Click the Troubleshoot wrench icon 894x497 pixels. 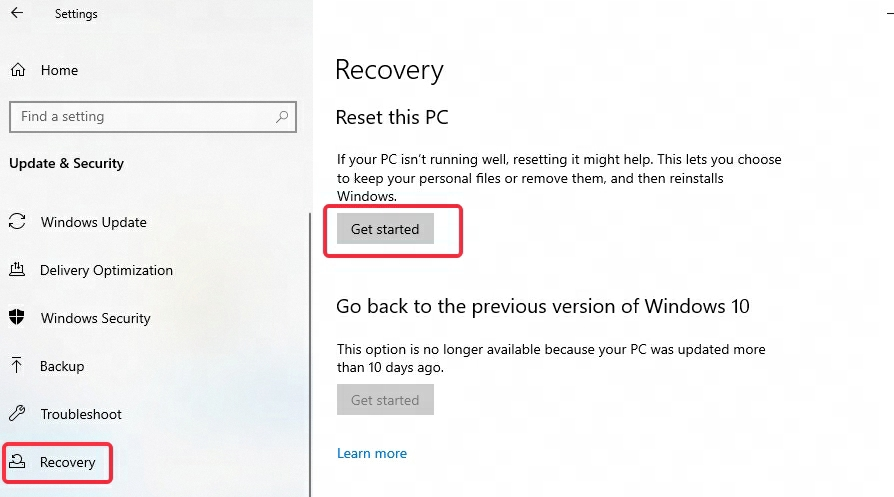click(17, 414)
